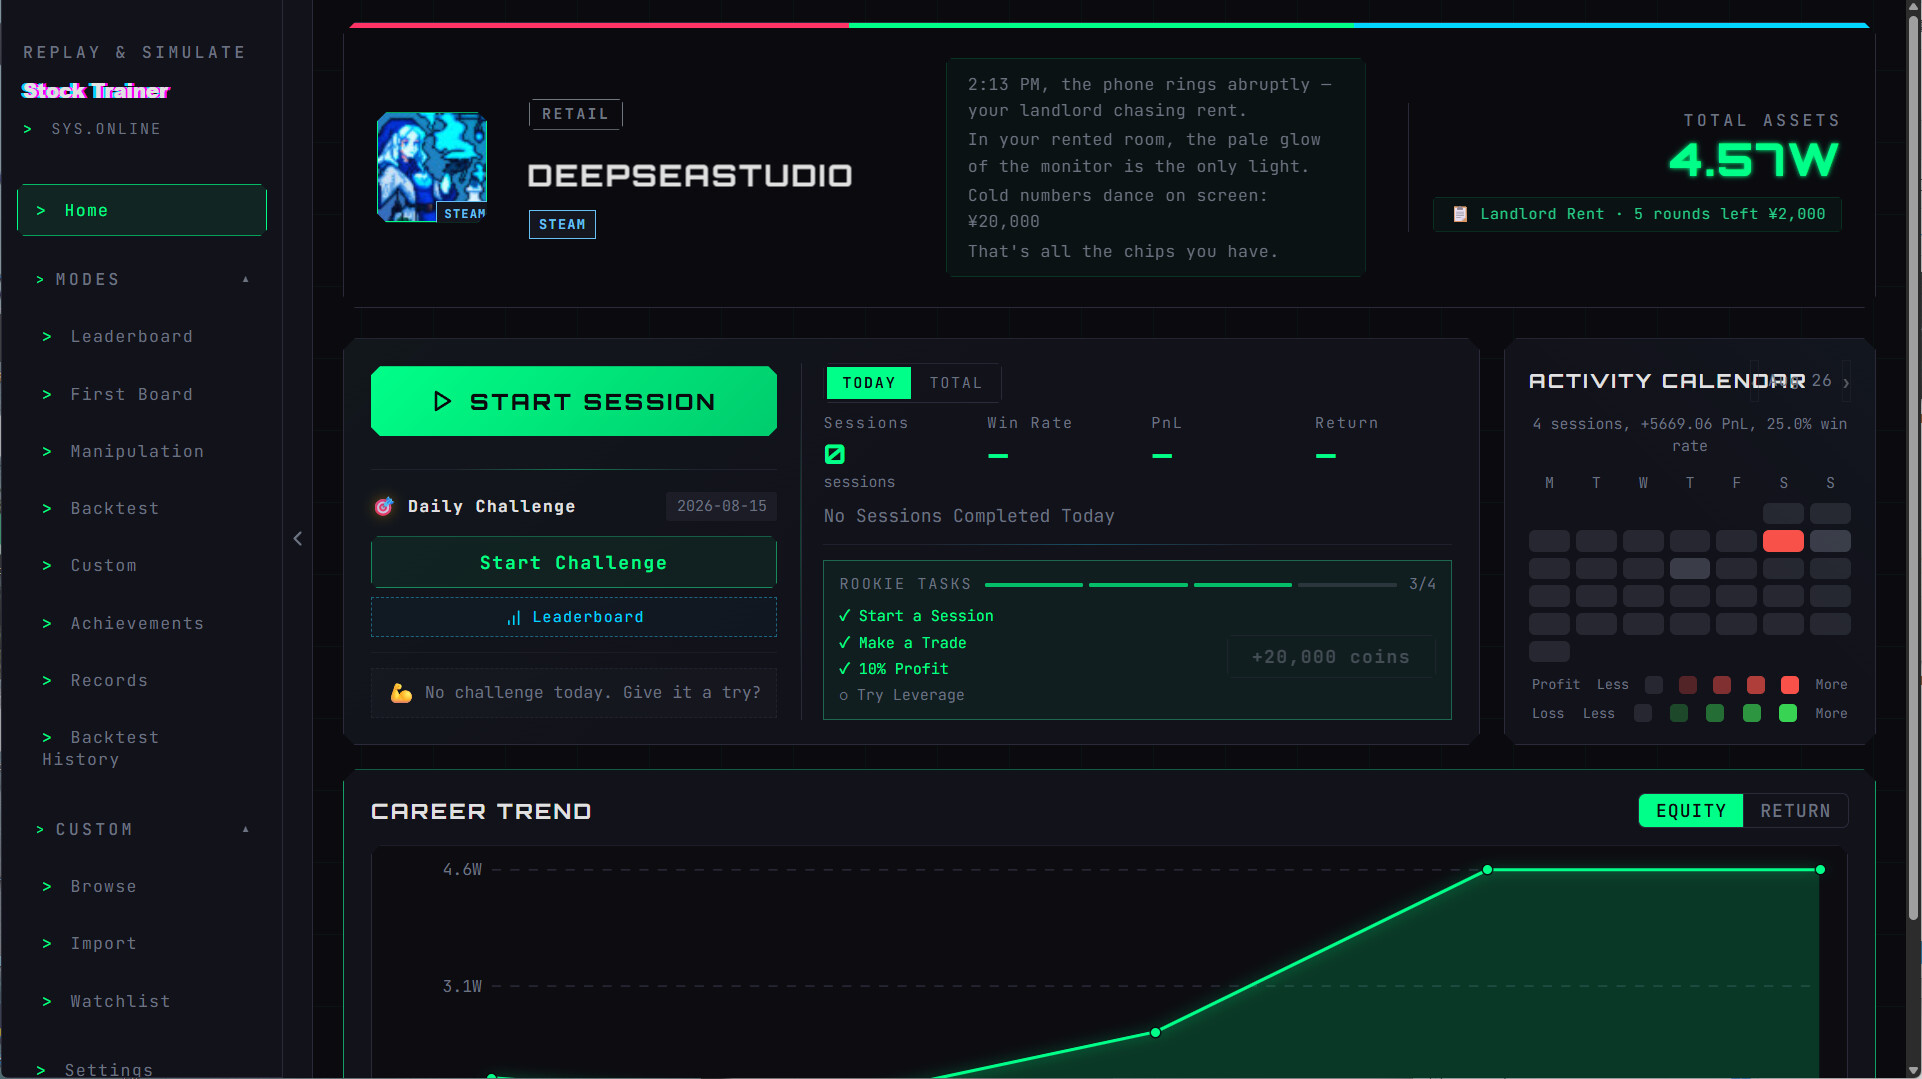Open First Board mode
Screen dimensions: 1922x1079
132,395
